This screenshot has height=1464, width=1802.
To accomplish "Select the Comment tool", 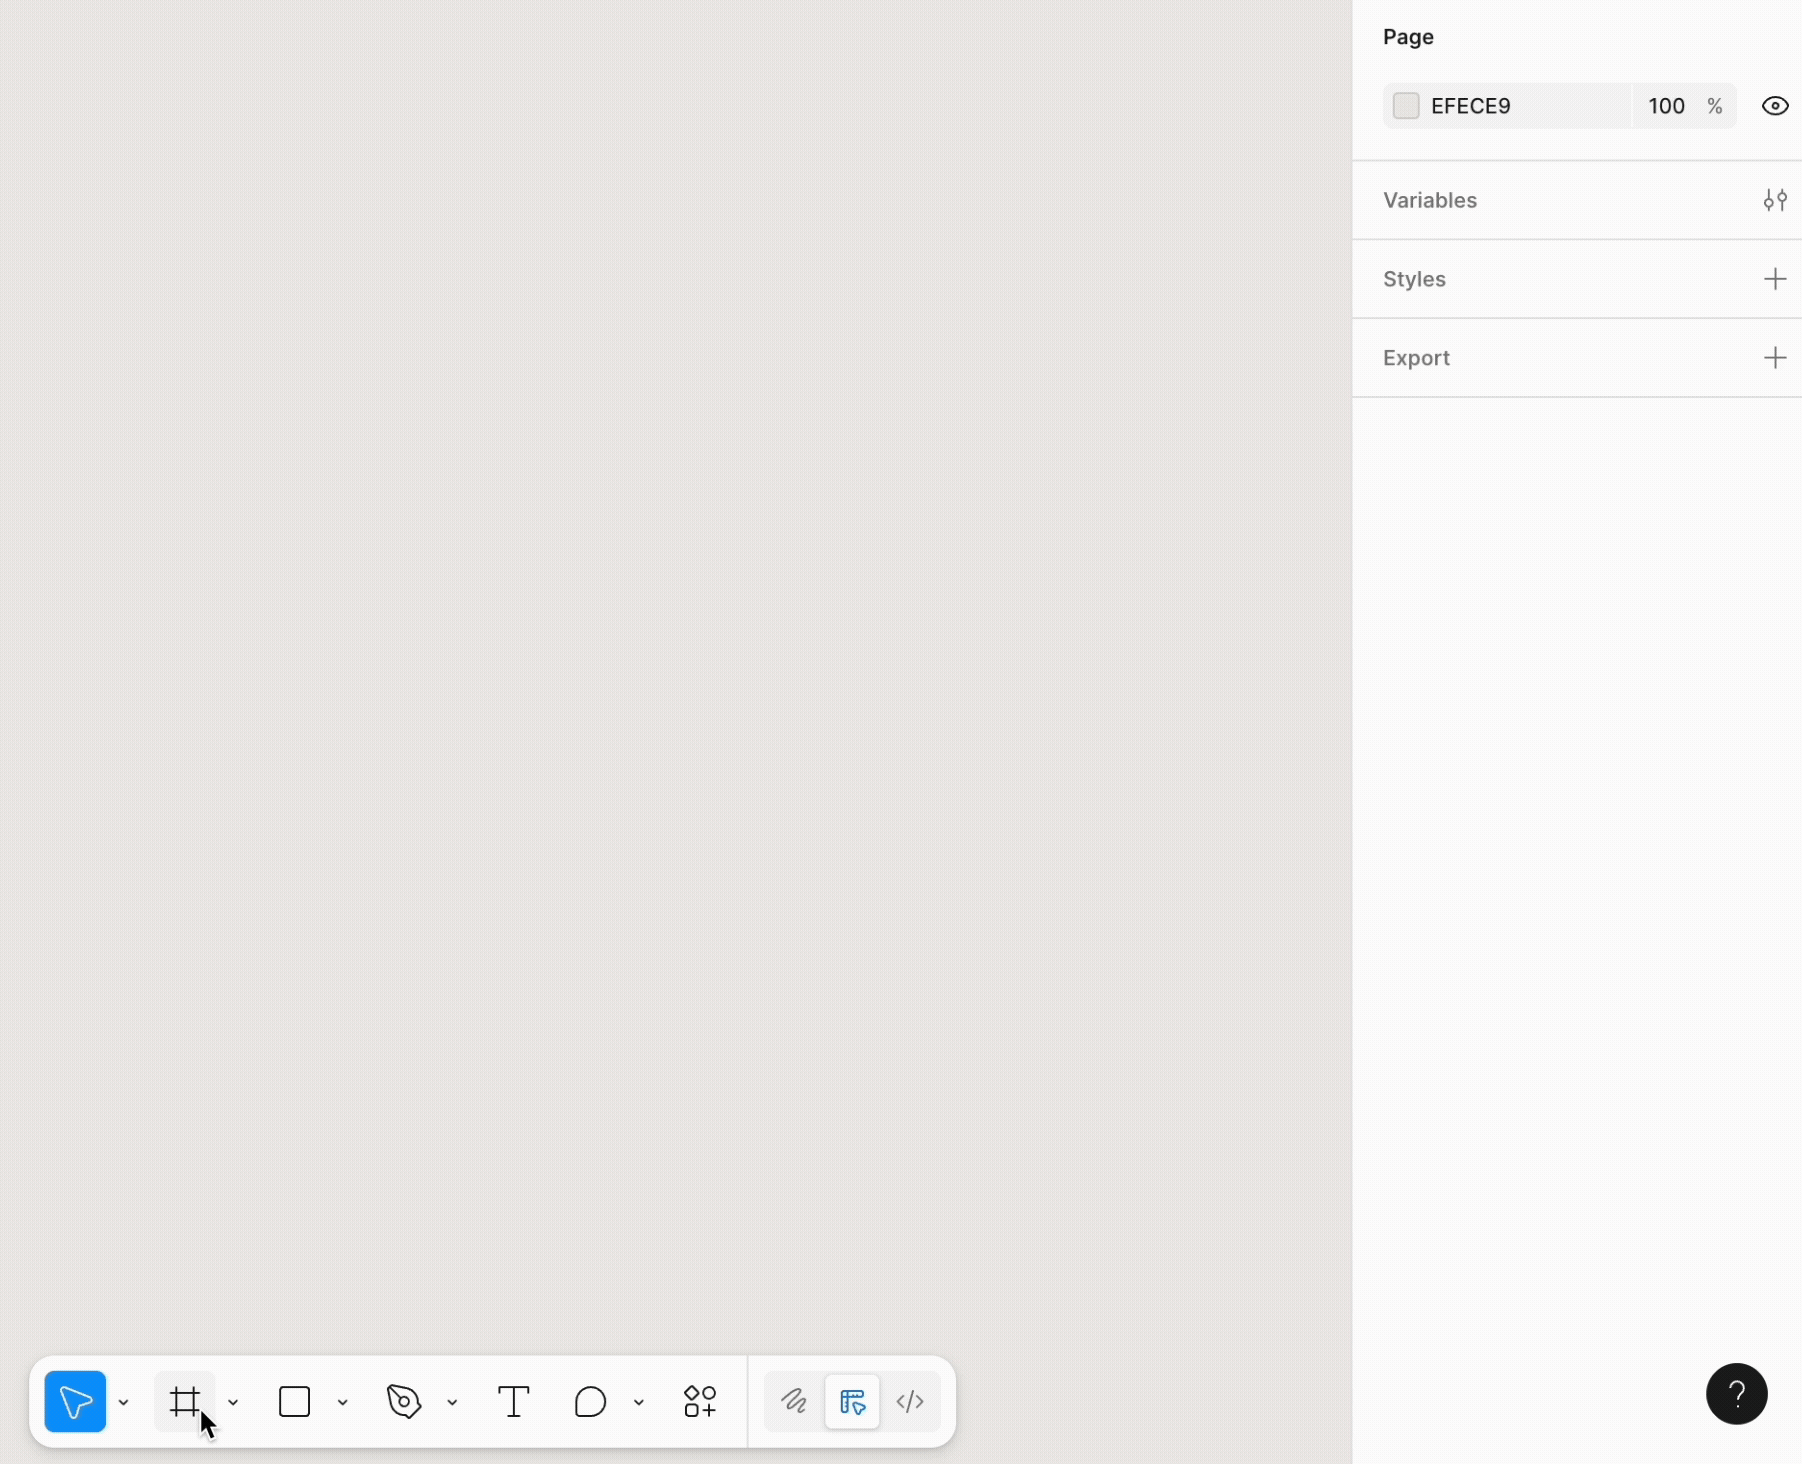I will [x=588, y=1402].
